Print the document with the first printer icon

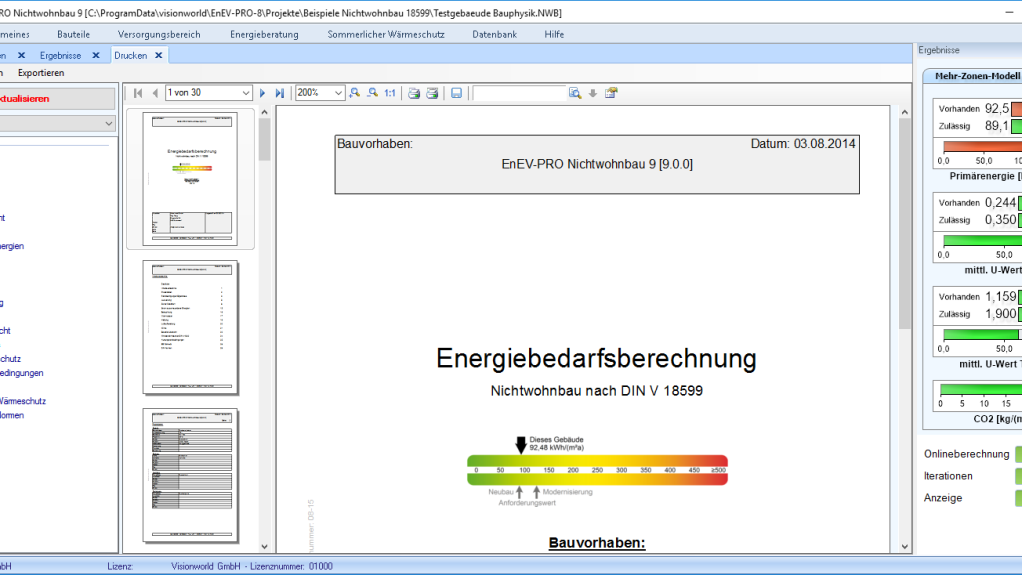click(x=414, y=93)
